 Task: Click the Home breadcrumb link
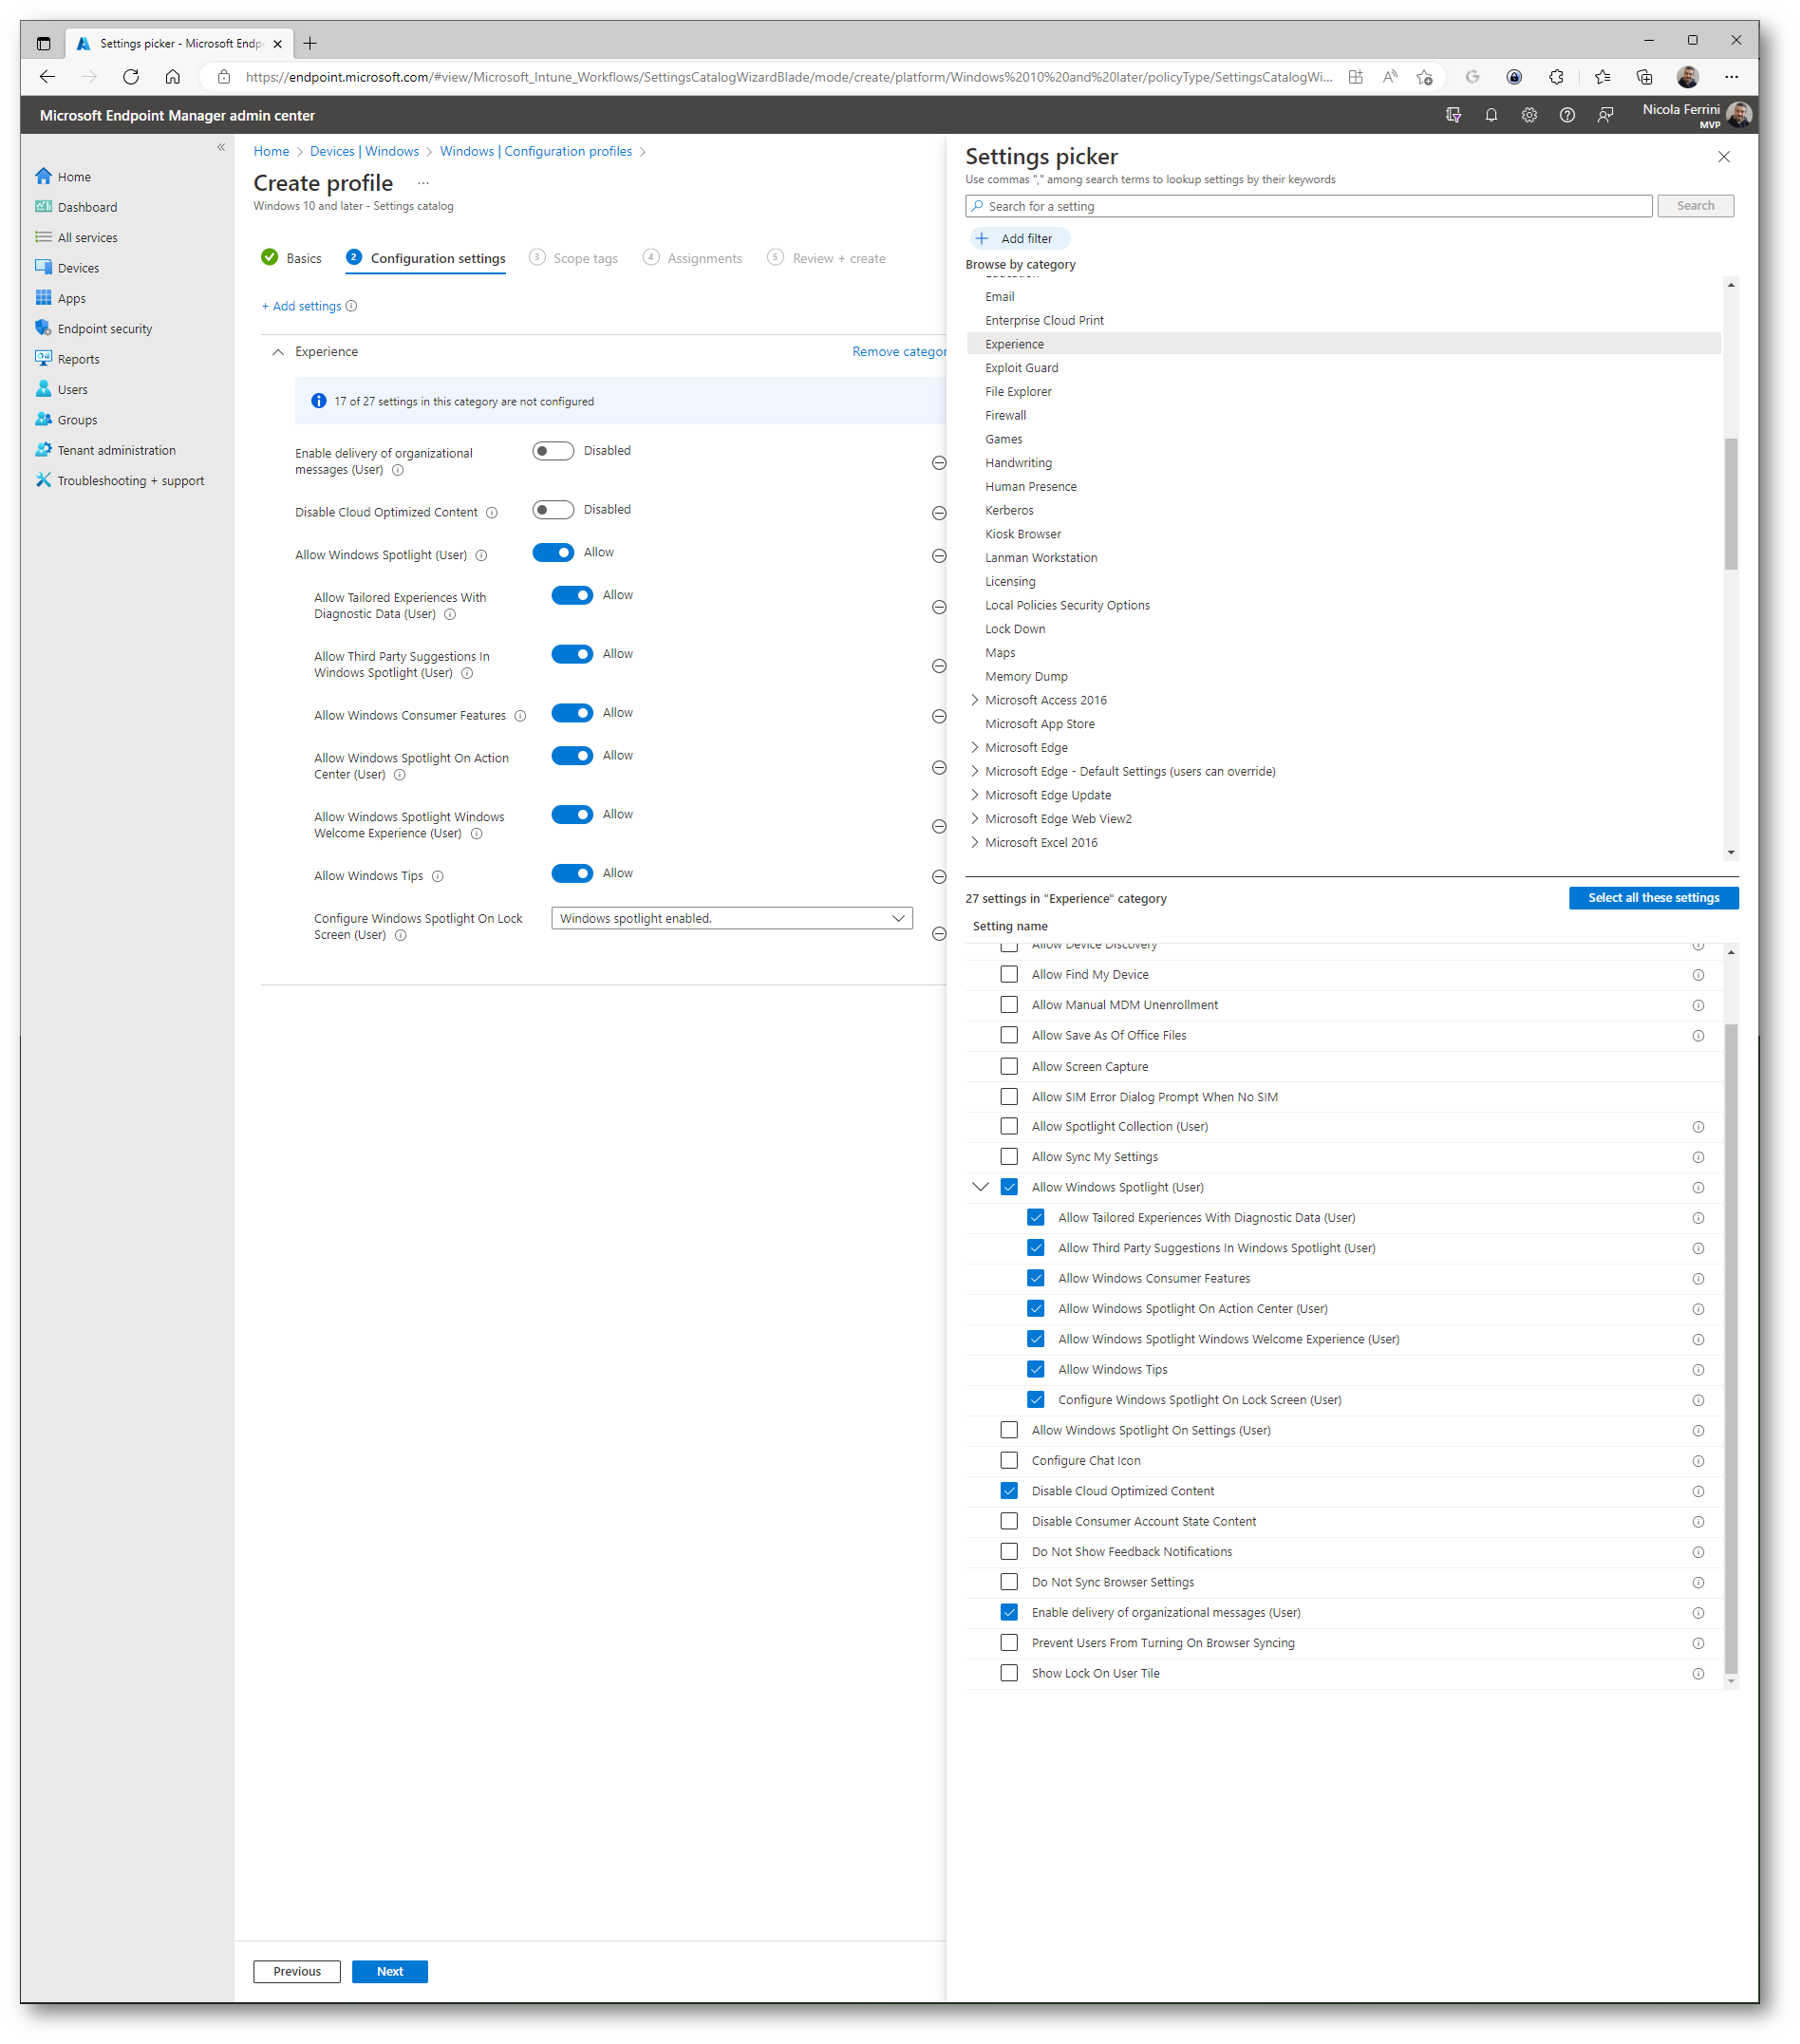(x=271, y=151)
